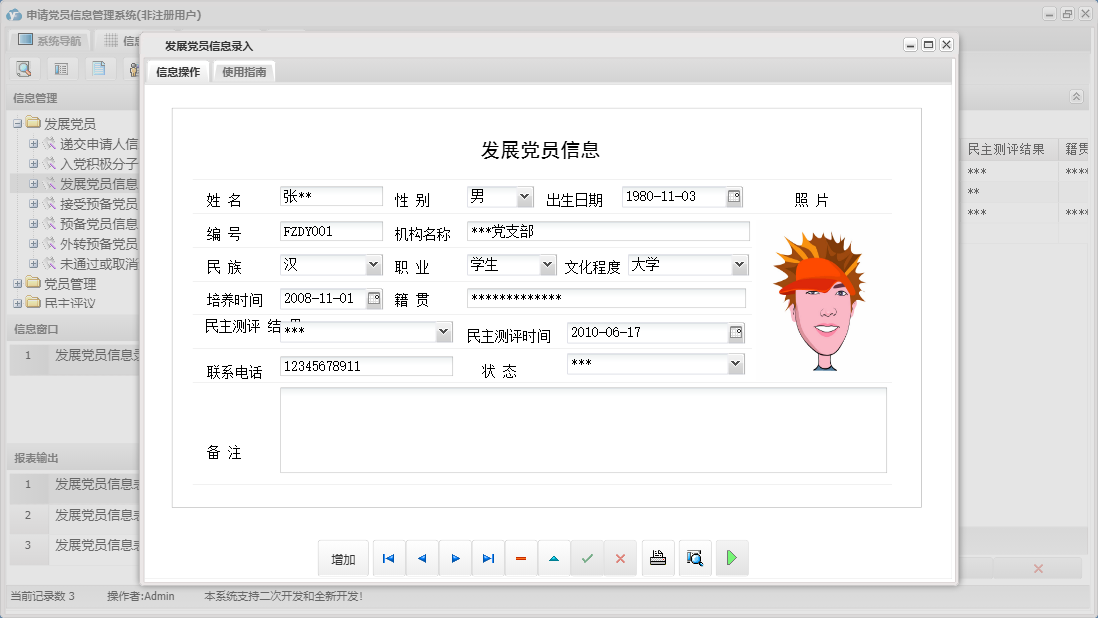Select the blue edit triangle icon
This screenshot has height=618, width=1098.
[554, 558]
